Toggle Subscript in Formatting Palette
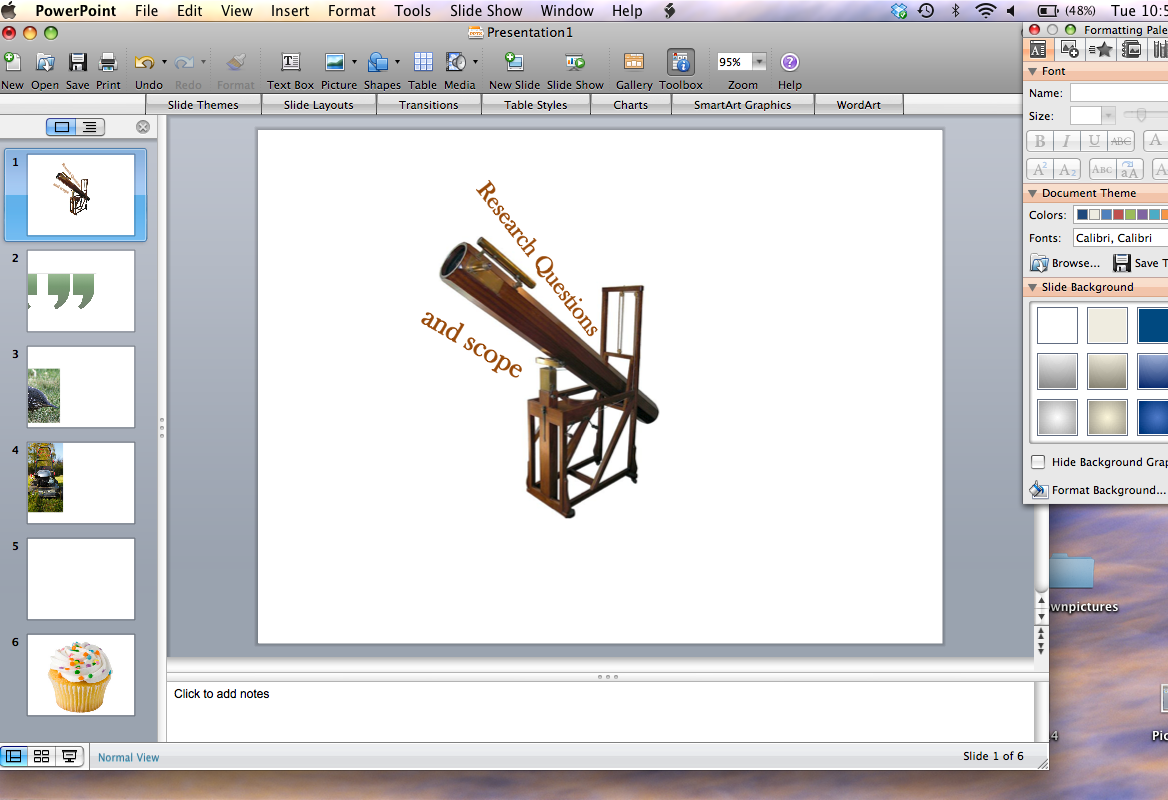The image size is (1168, 800). point(1067,169)
